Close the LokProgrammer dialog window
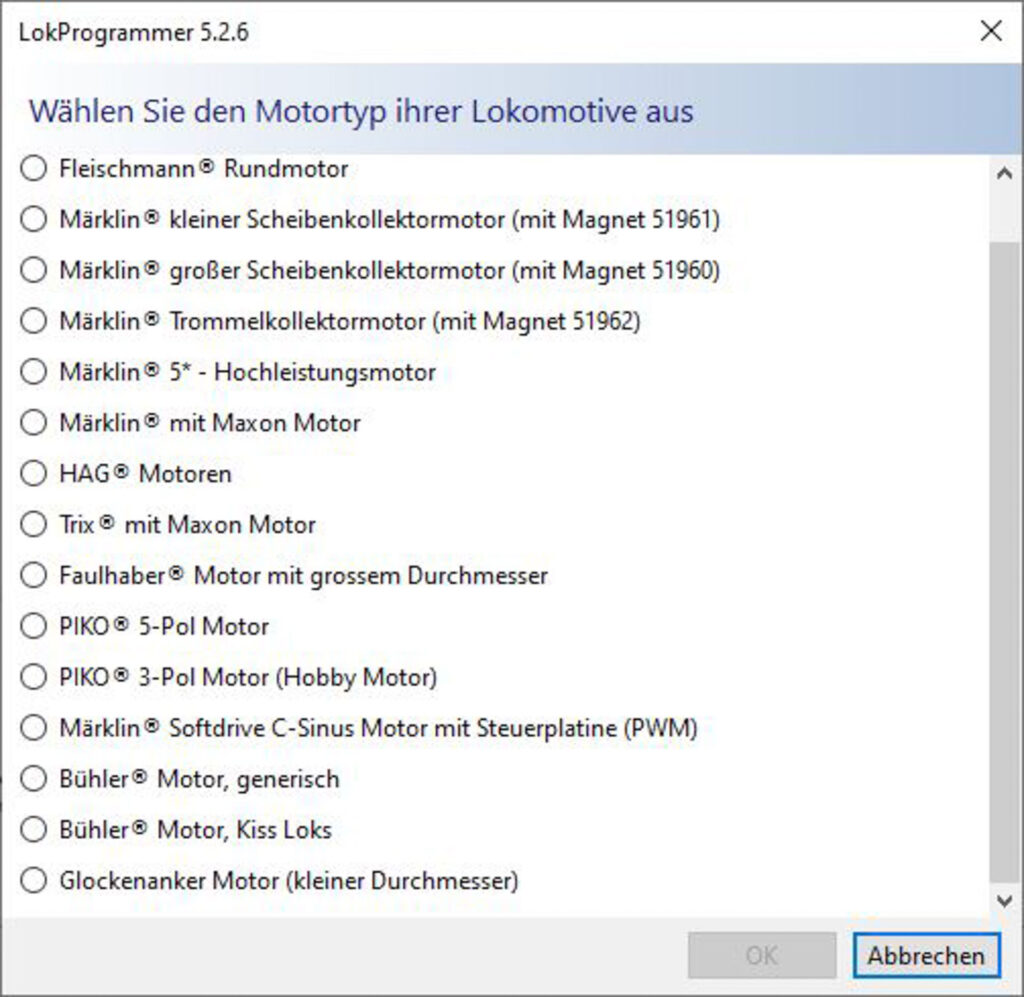Viewport: 1024px width, 997px height. coord(991,31)
